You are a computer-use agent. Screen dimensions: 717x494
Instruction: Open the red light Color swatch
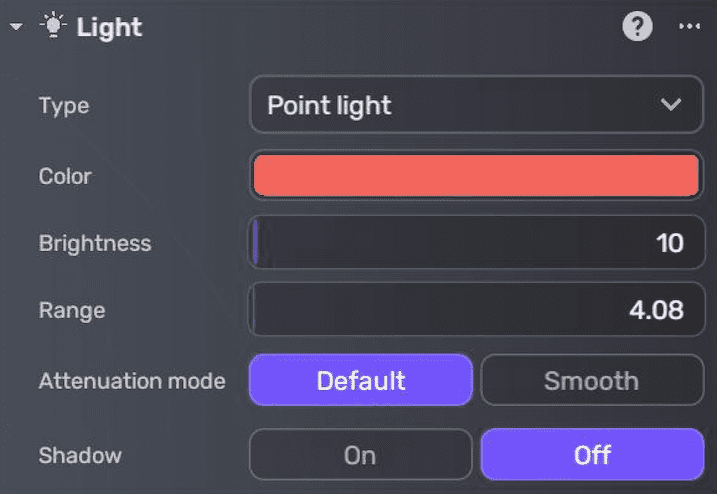pyautogui.click(x=476, y=176)
